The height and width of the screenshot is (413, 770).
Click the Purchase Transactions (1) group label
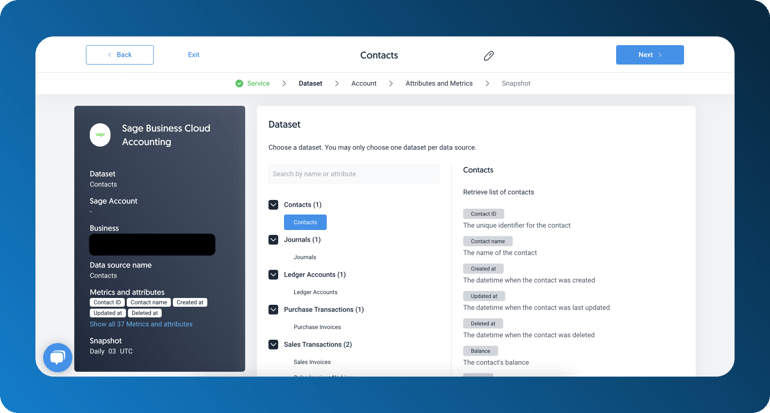(324, 309)
